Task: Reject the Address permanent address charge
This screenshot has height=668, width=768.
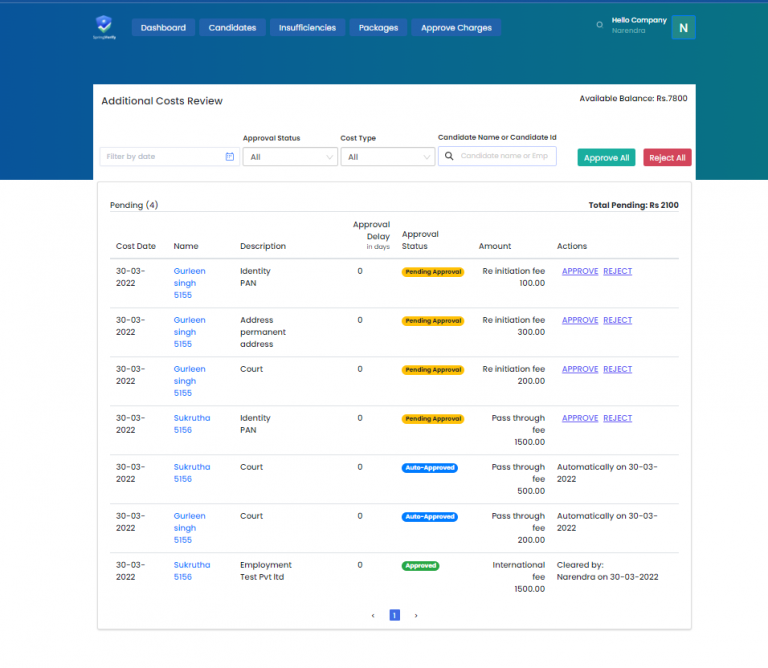Action: 618,320
